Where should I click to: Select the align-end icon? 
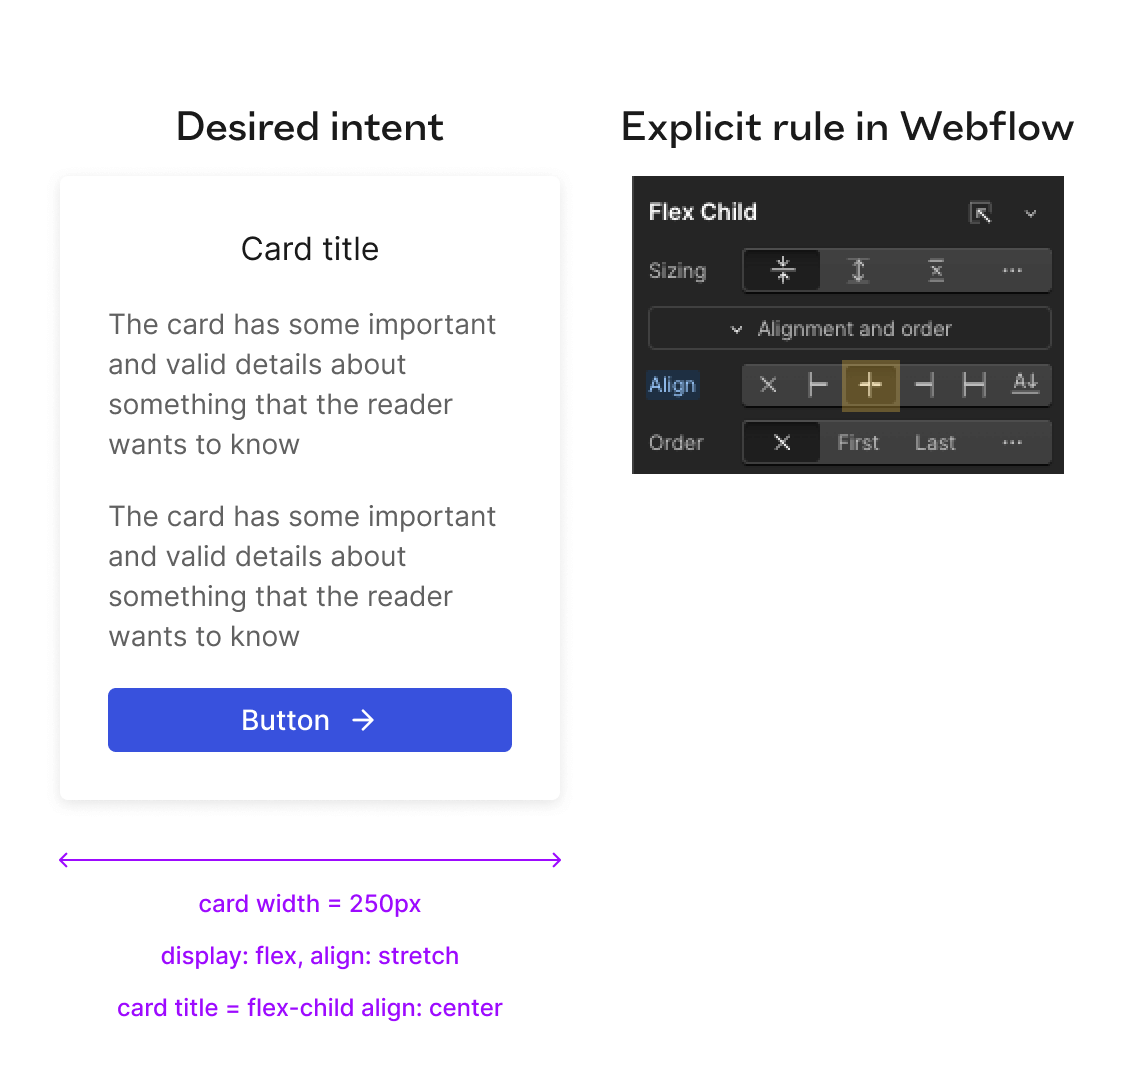click(922, 385)
